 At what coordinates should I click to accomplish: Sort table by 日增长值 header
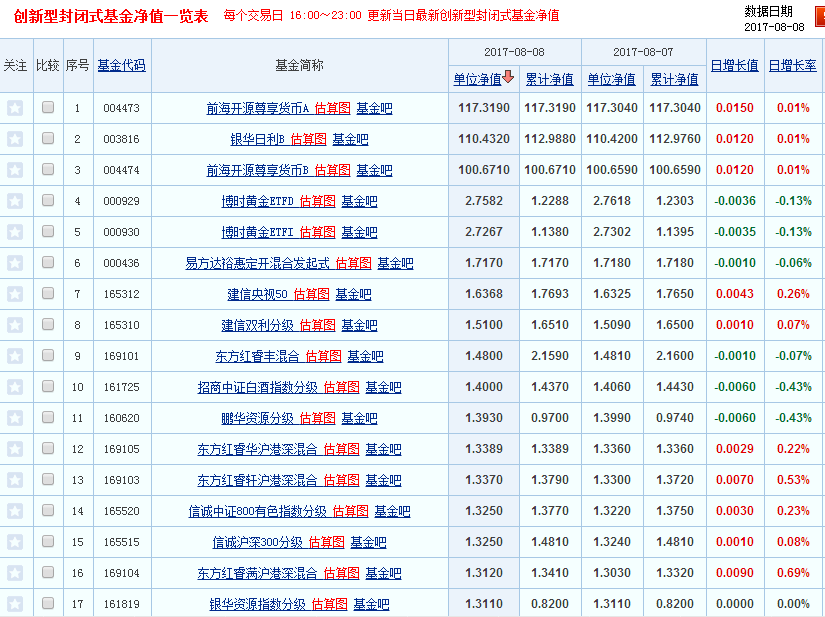735,65
